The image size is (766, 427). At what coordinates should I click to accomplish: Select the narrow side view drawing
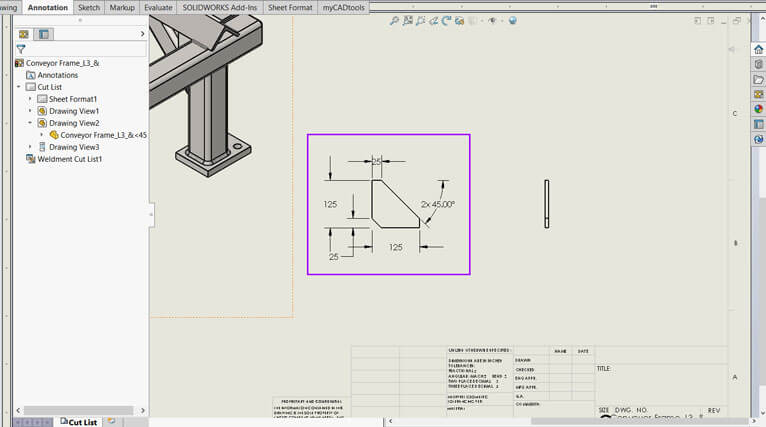pos(547,204)
